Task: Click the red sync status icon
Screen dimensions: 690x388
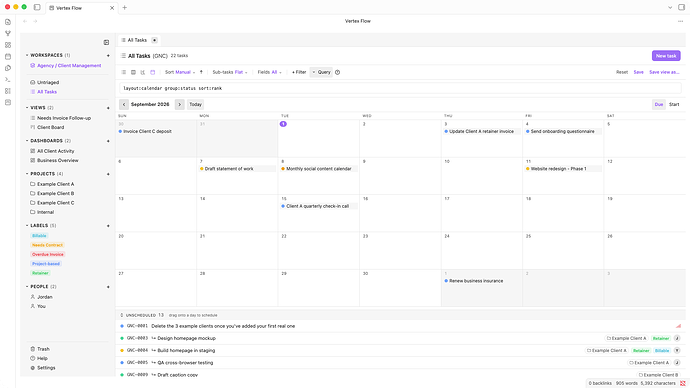Action: [x=683, y=383]
